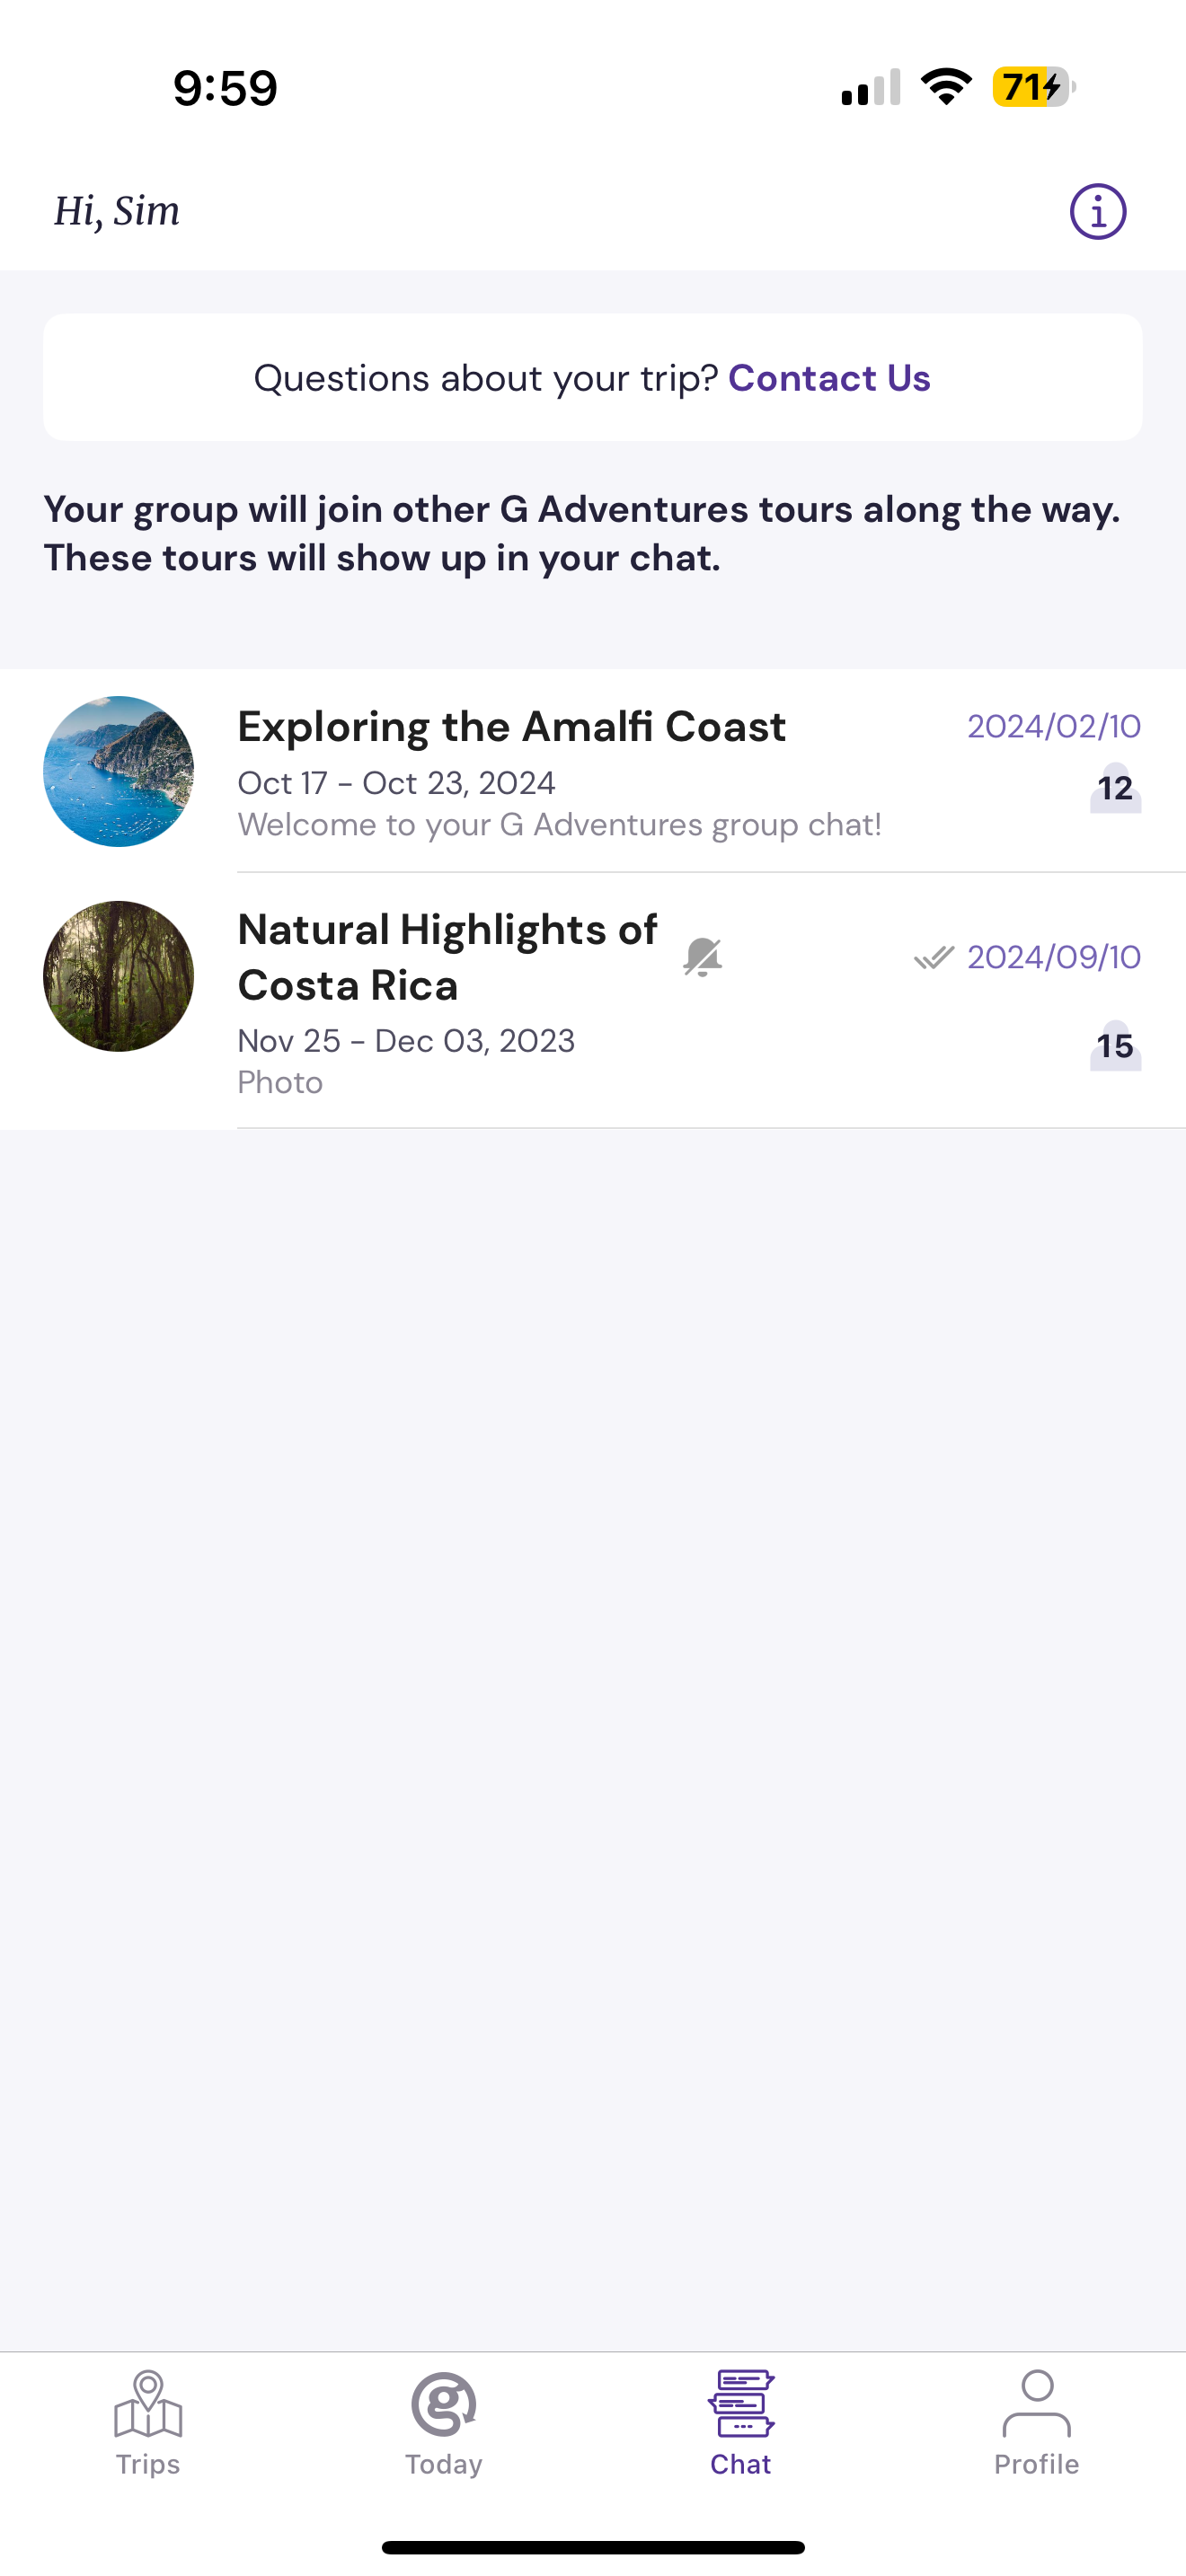Open the Profile person icon

pyautogui.click(x=1037, y=2404)
